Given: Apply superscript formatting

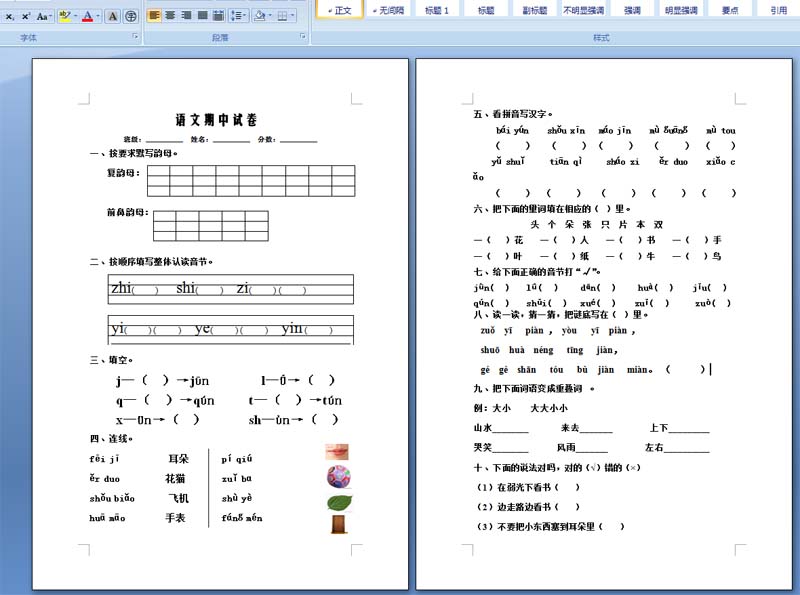Looking at the screenshot, I should pos(26,16).
